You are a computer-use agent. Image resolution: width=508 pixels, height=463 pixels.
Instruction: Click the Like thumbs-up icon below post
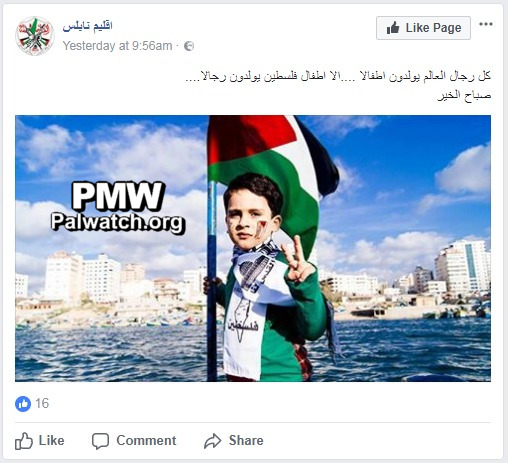pyautogui.click(x=24, y=441)
